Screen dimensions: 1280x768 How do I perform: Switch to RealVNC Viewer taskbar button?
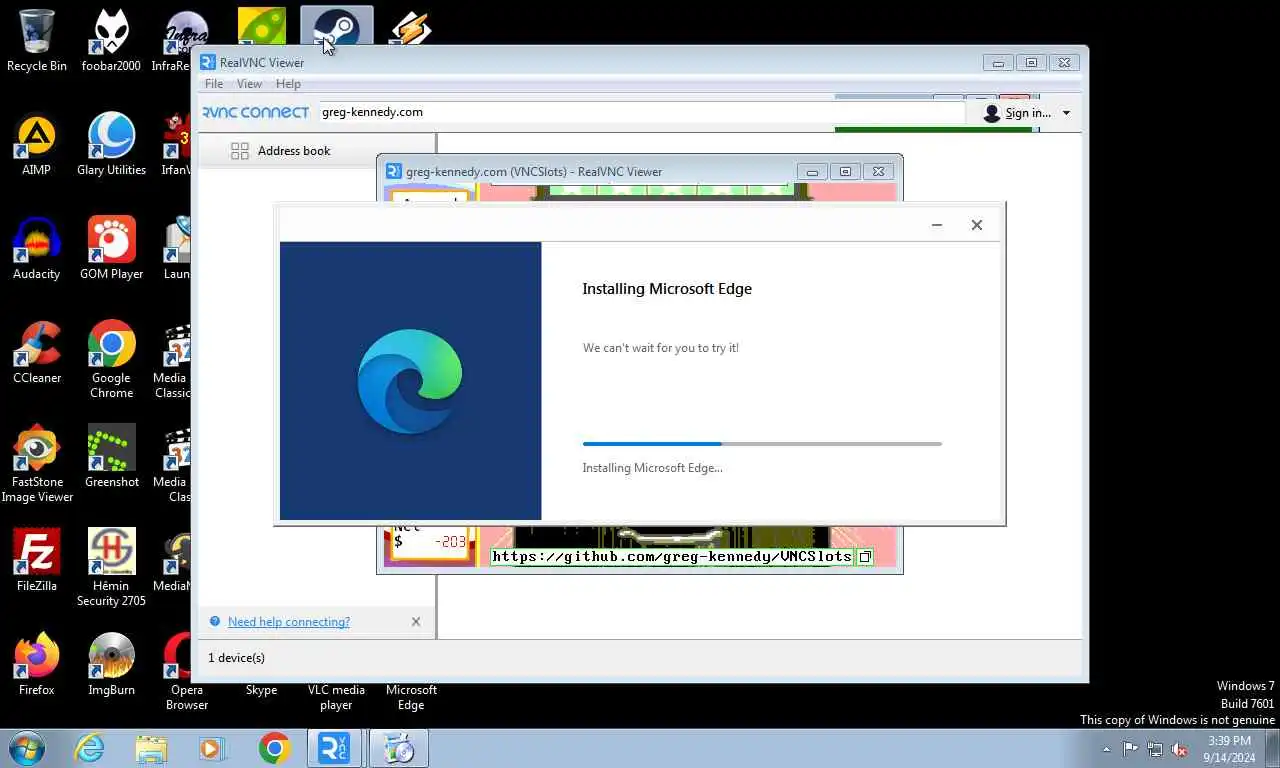coord(335,748)
